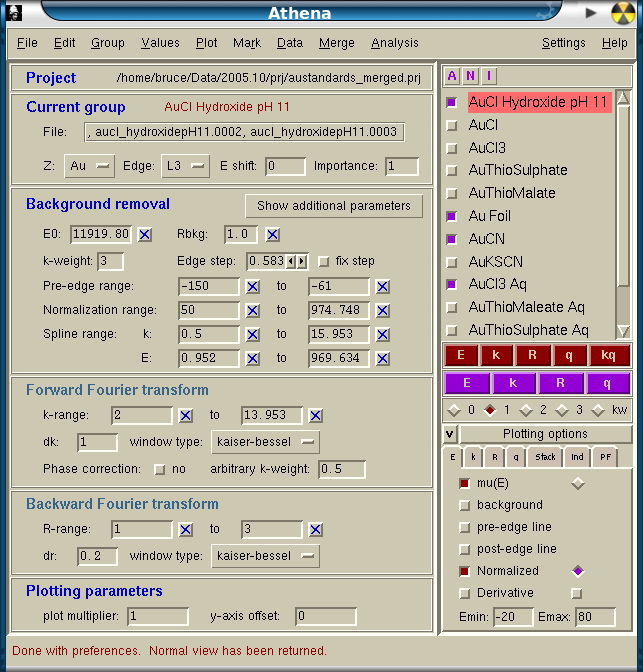This screenshot has width=643, height=672.
Task: Click the 'A' mark-all button above group list
Action: (452, 76)
